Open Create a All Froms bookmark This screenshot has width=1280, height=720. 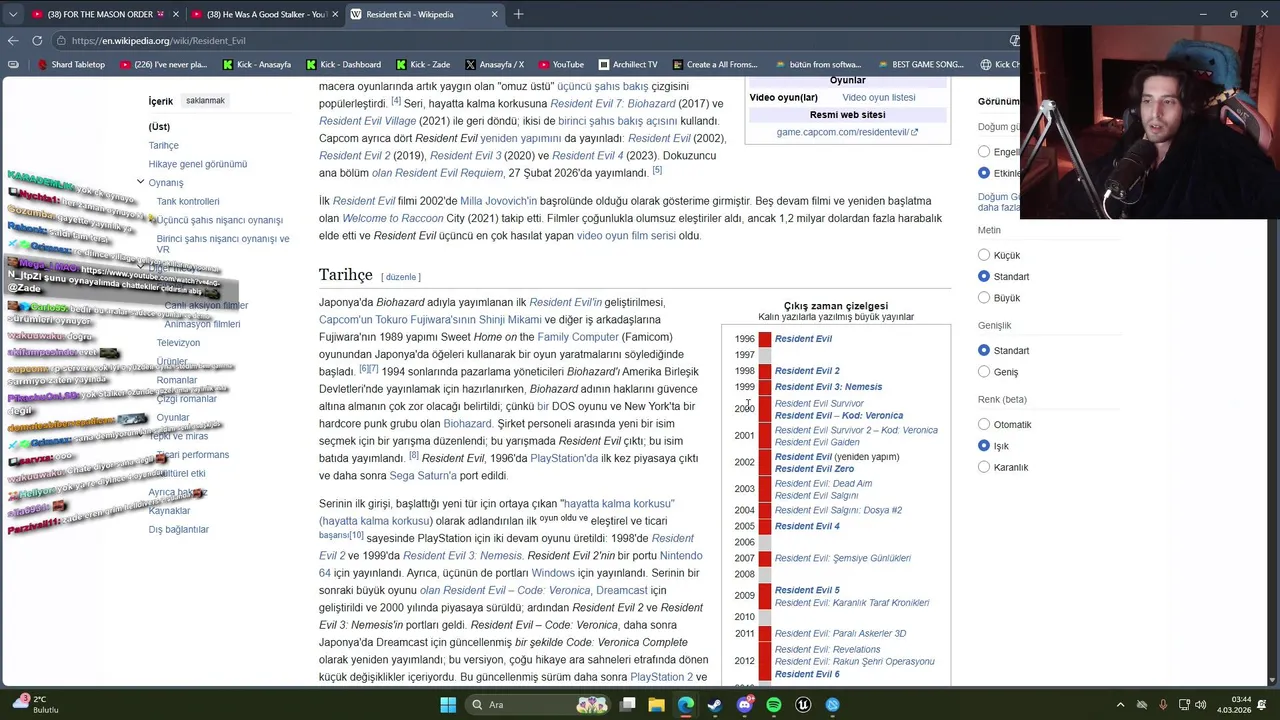pyautogui.click(x=714, y=64)
